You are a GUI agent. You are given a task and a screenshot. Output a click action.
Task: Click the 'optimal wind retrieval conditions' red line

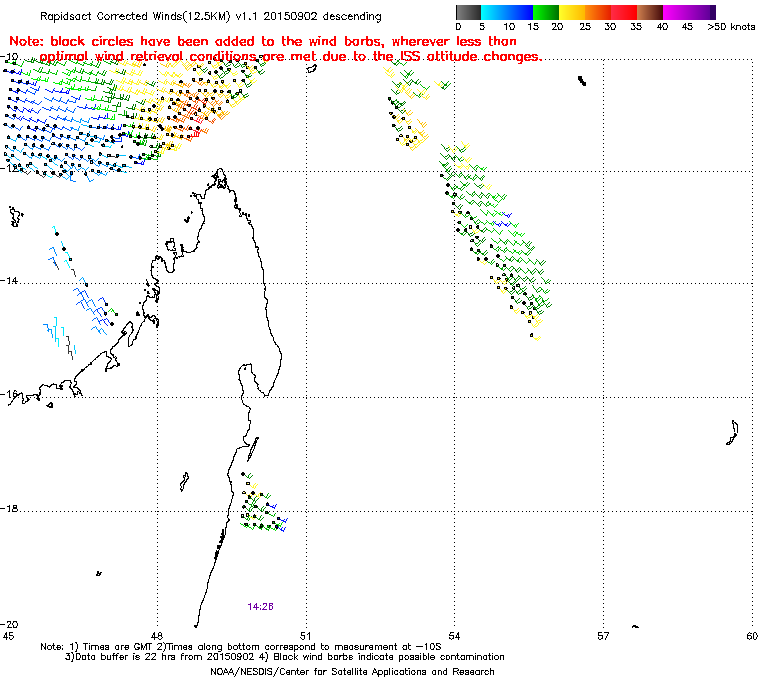click(x=291, y=57)
